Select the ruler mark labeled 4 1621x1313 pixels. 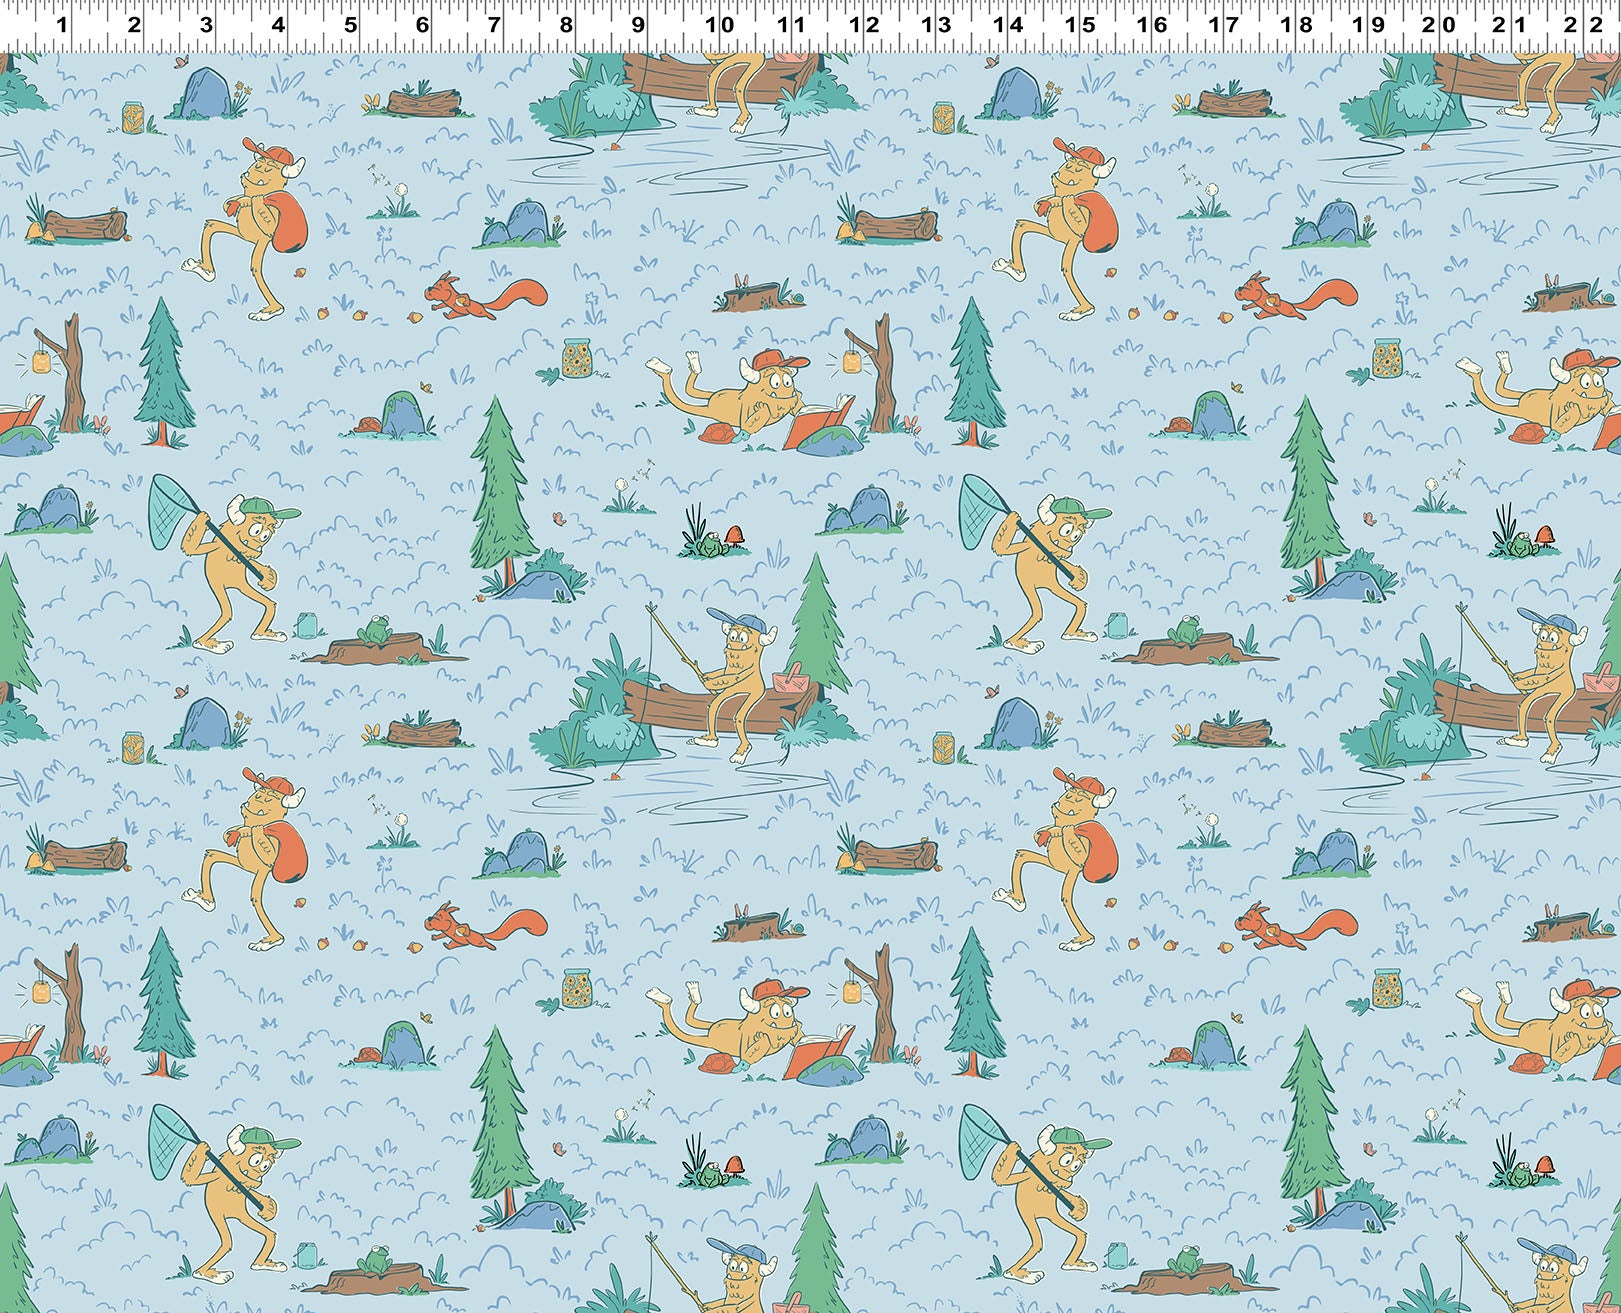[x=278, y=24]
